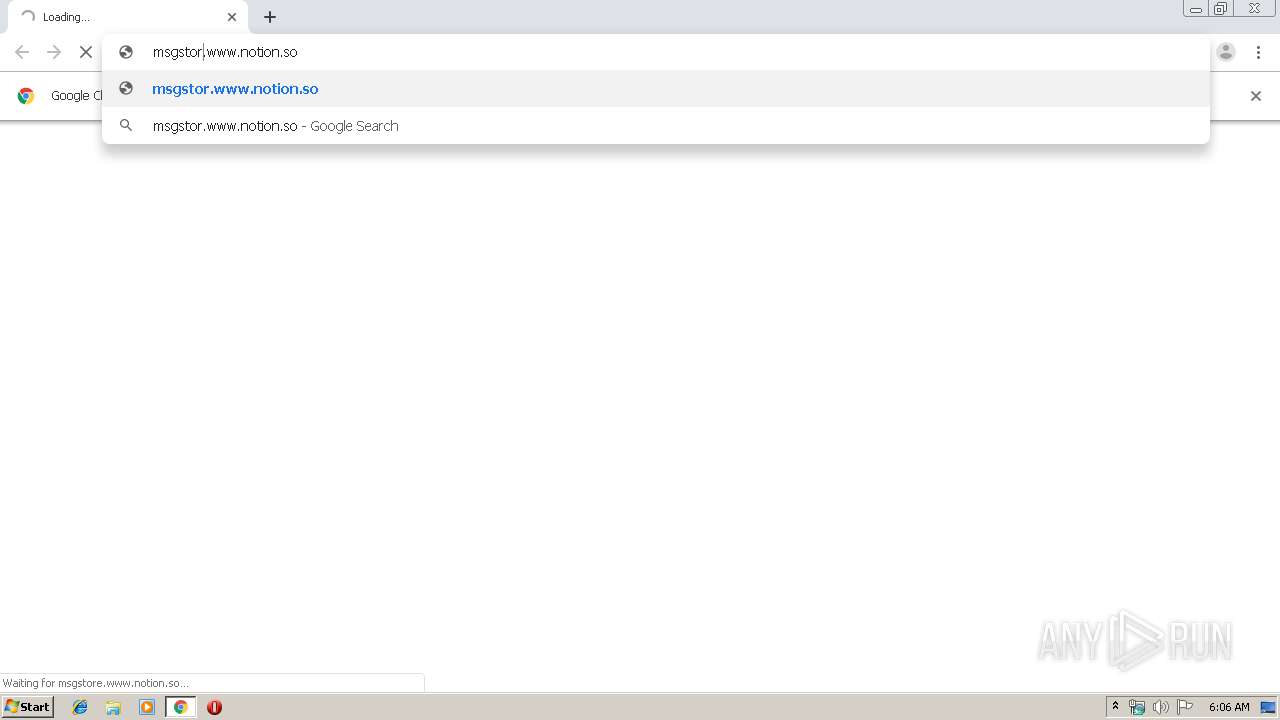This screenshot has height=720, width=1280.
Task: Click globe icon beside URL suggestion
Action: point(126,89)
